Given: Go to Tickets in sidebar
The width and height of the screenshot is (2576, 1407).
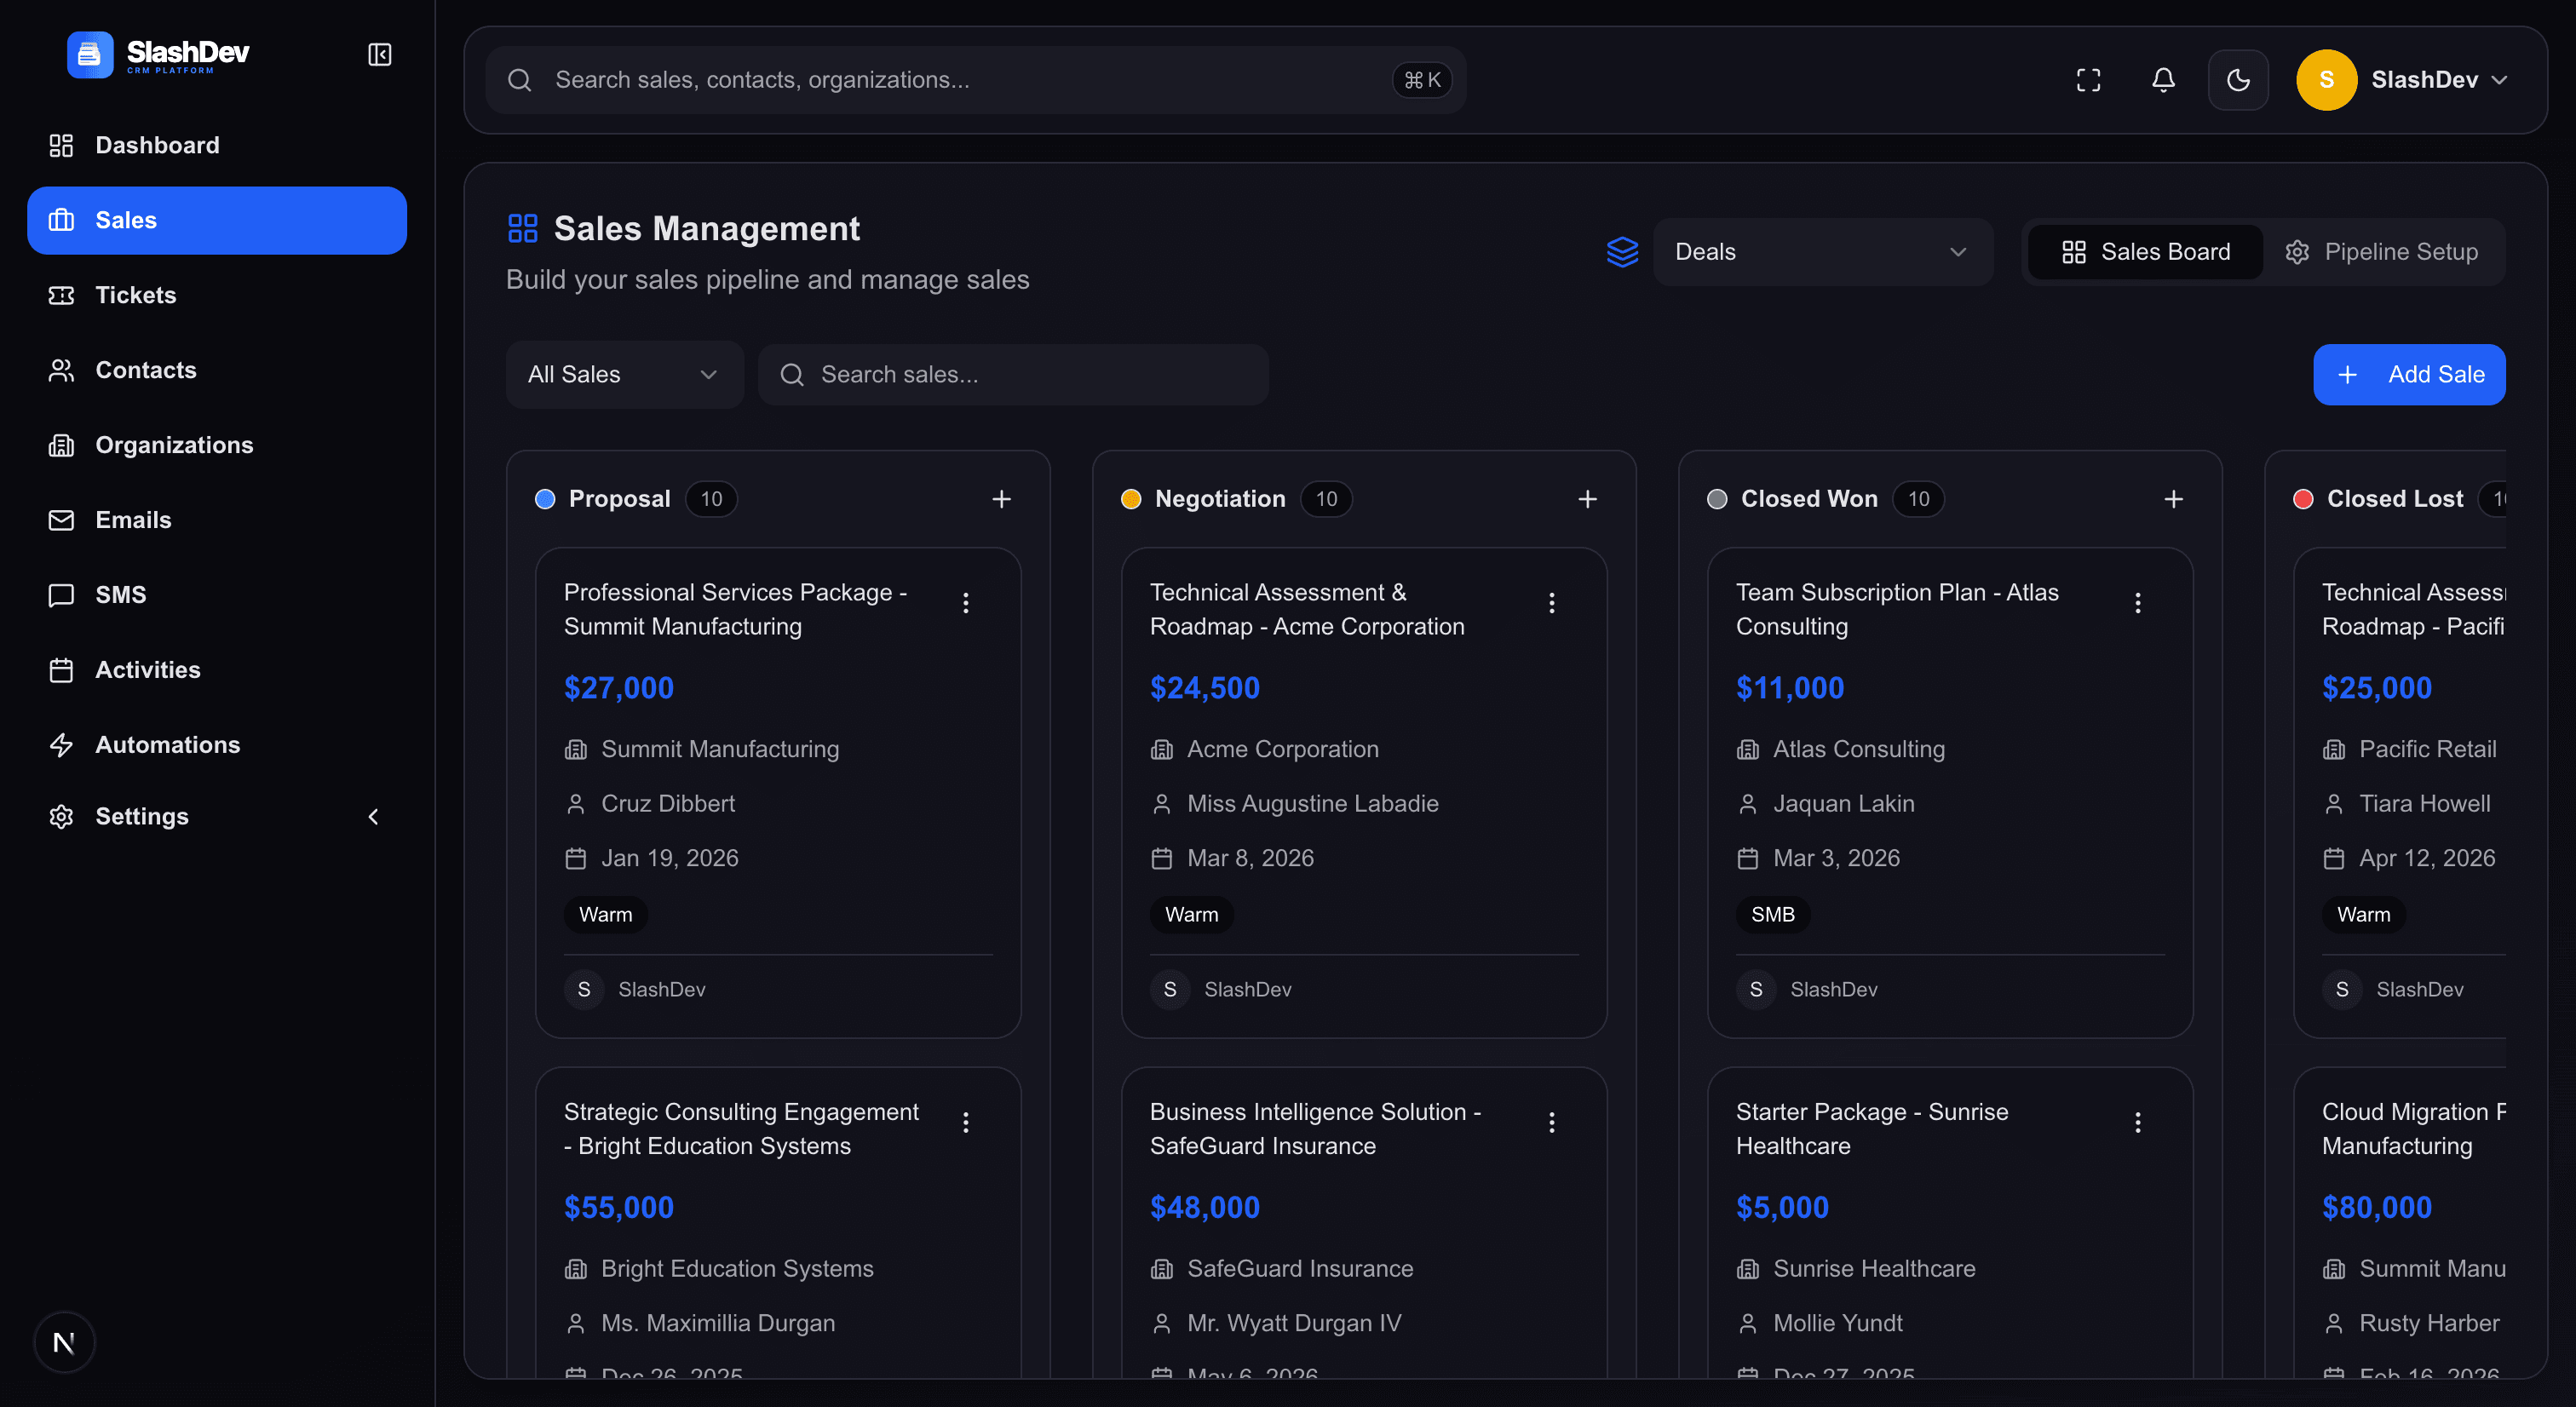Looking at the screenshot, I should pyautogui.click(x=135, y=295).
